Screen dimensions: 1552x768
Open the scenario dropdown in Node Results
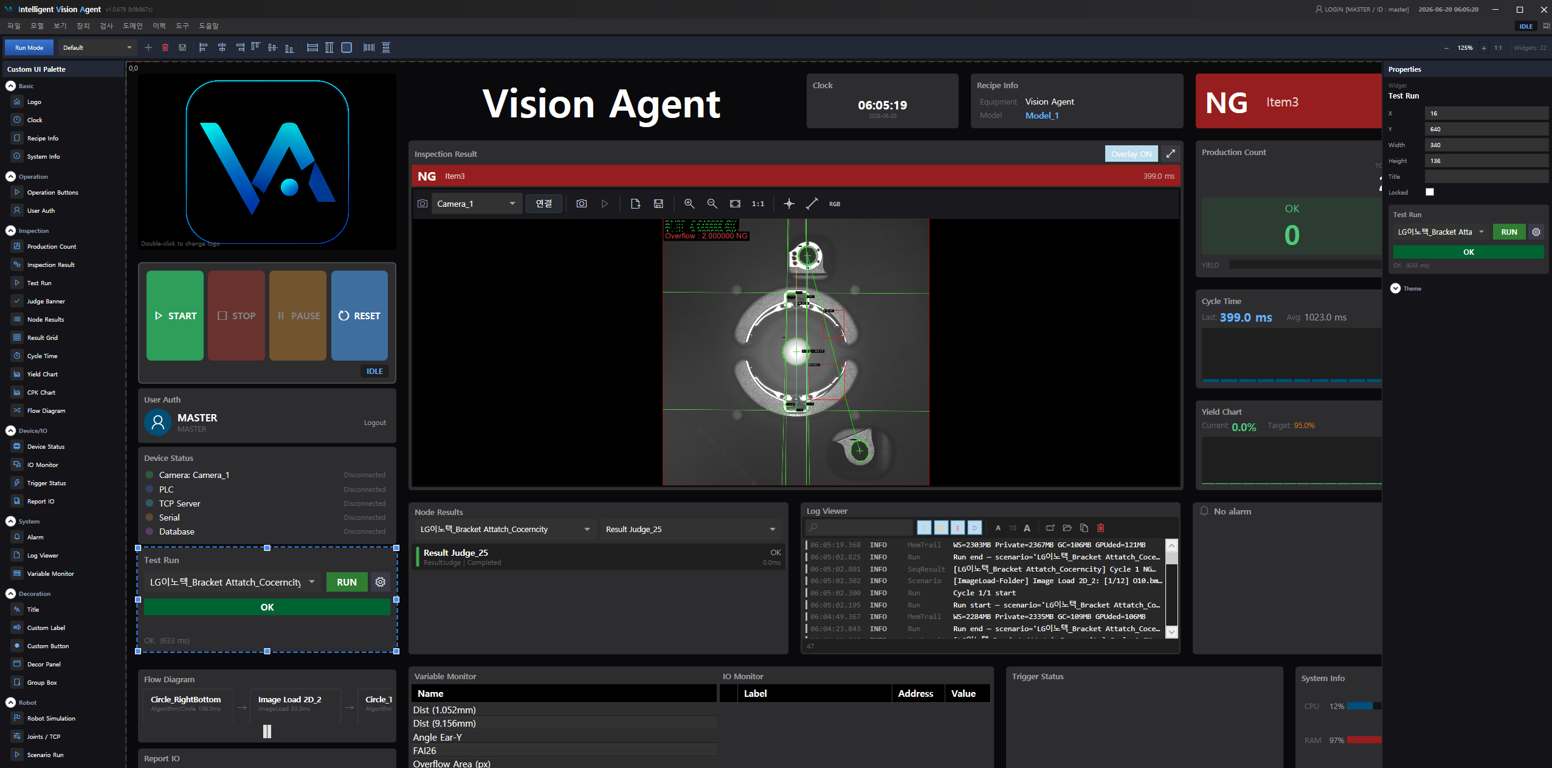(504, 530)
